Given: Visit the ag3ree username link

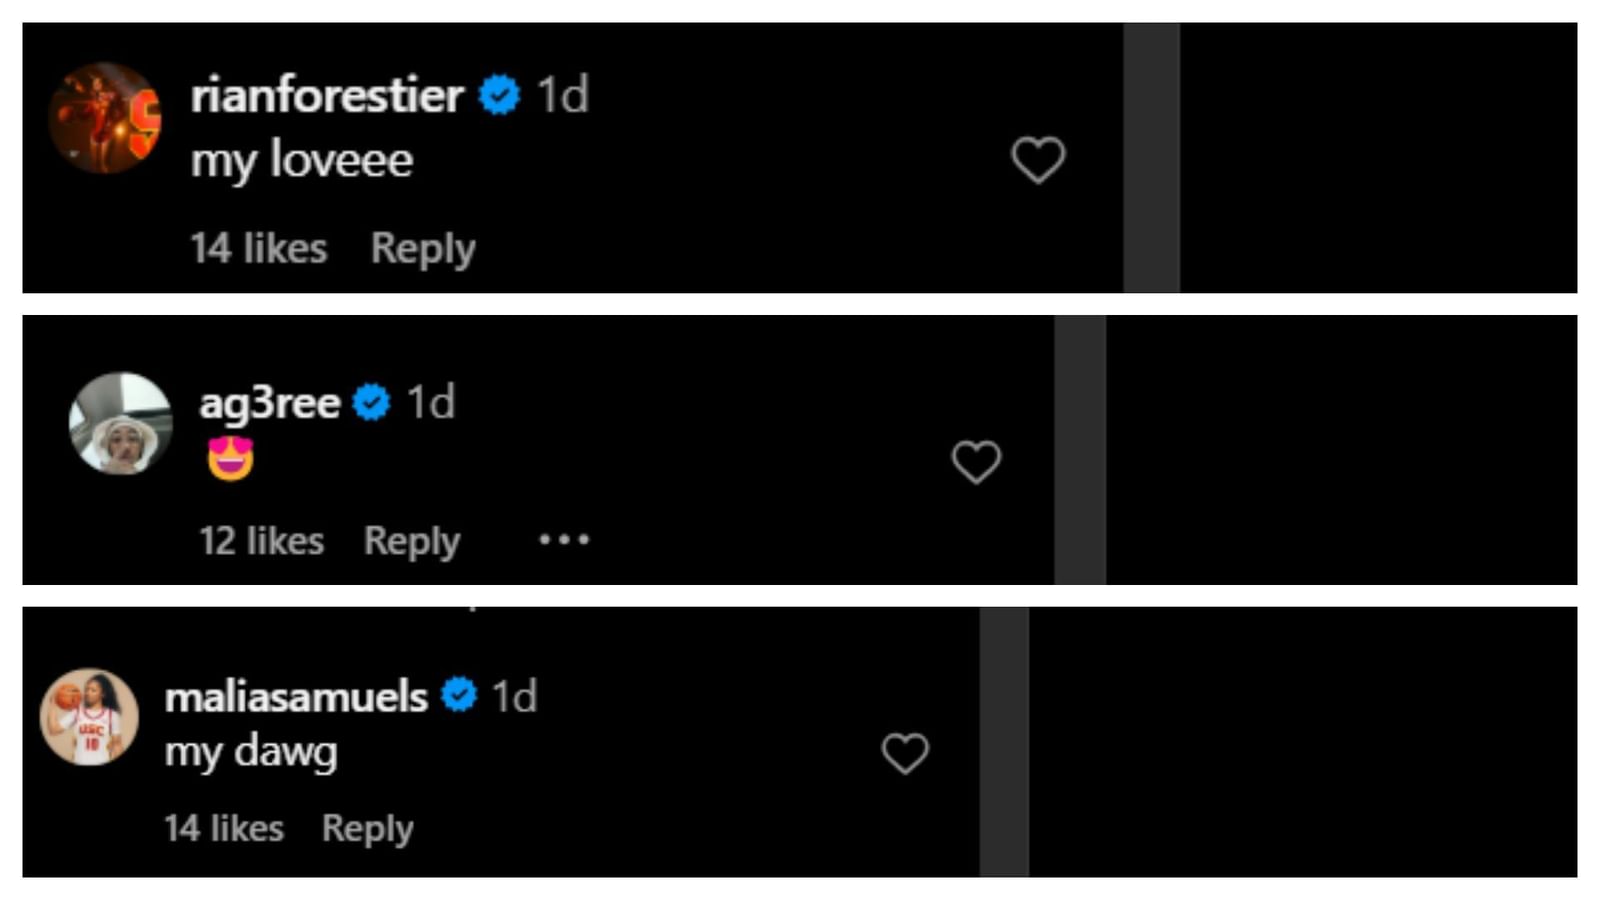Looking at the screenshot, I should pos(270,403).
